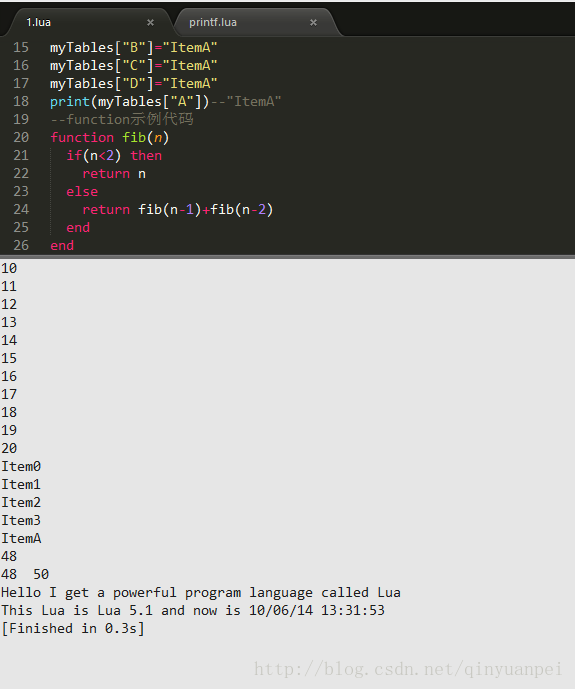The image size is (575, 689).
Task: Click the end keyword on line 25
Action: coord(78,228)
